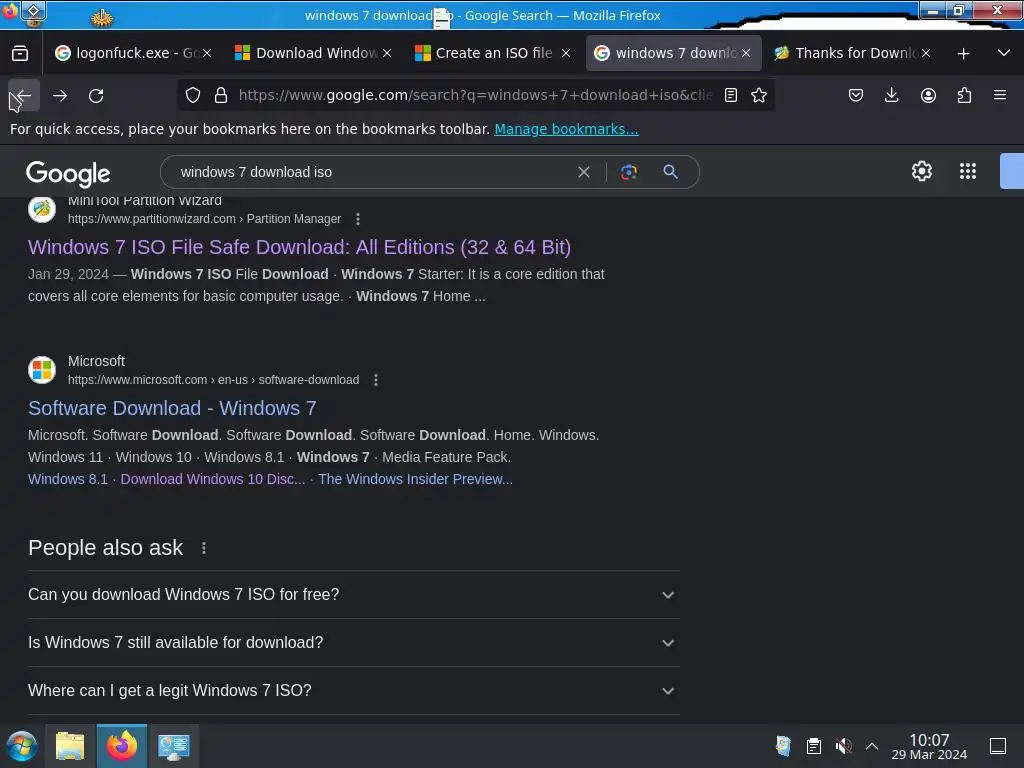Screen dimensions: 1024x768
Task: Open Windows 7 ISO File Safe Download result
Action: click(x=299, y=248)
